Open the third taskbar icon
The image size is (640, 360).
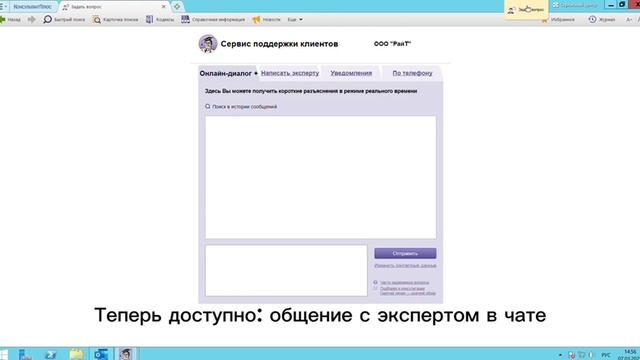[51, 354]
